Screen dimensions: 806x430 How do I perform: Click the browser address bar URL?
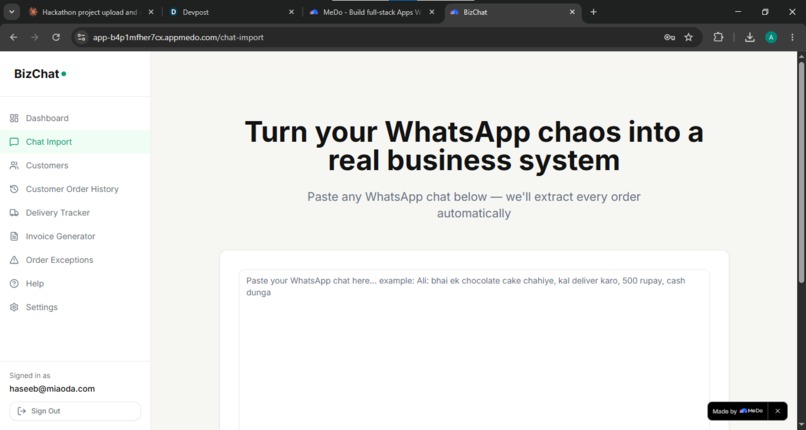tap(178, 37)
